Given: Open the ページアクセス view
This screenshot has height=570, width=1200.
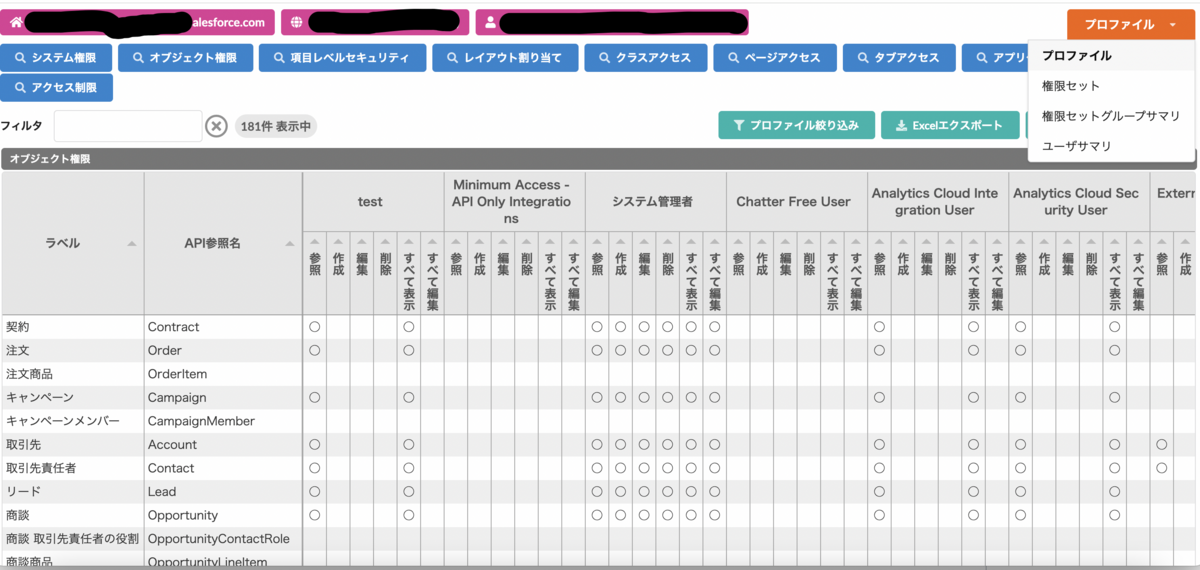Looking at the screenshot, I should 774,58.
